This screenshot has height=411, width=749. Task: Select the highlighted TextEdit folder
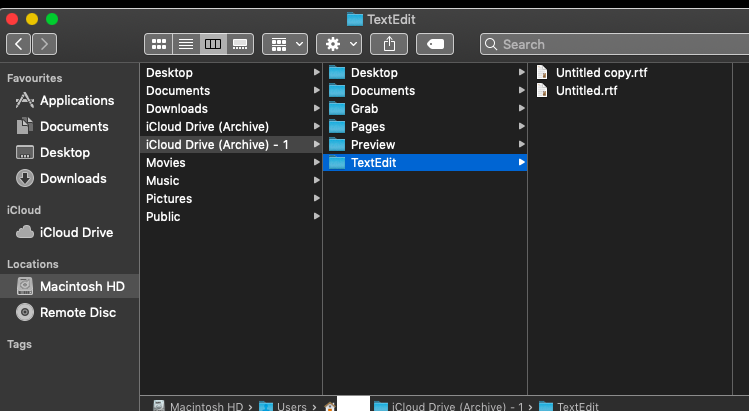pos(425,162)
